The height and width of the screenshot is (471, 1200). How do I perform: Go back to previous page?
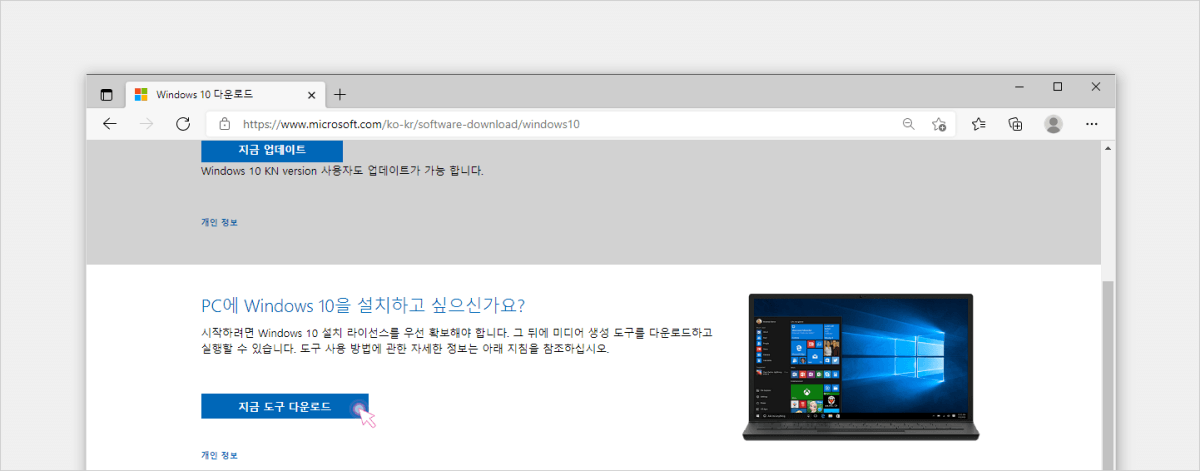[x=110, y=124]
